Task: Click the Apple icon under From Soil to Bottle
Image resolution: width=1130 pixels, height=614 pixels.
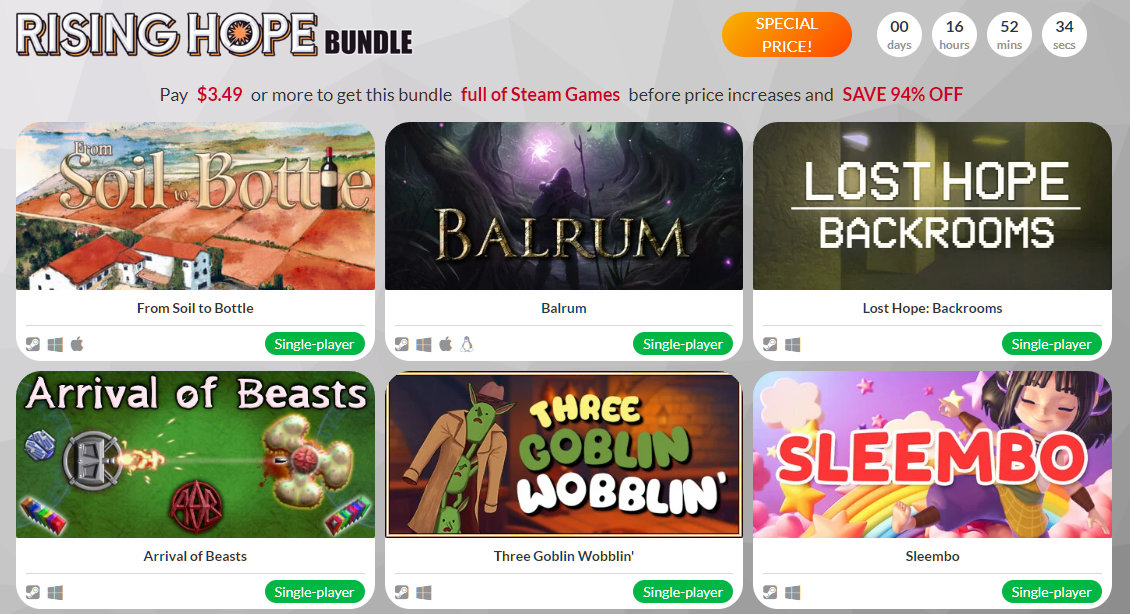Action: pos(77,344)
